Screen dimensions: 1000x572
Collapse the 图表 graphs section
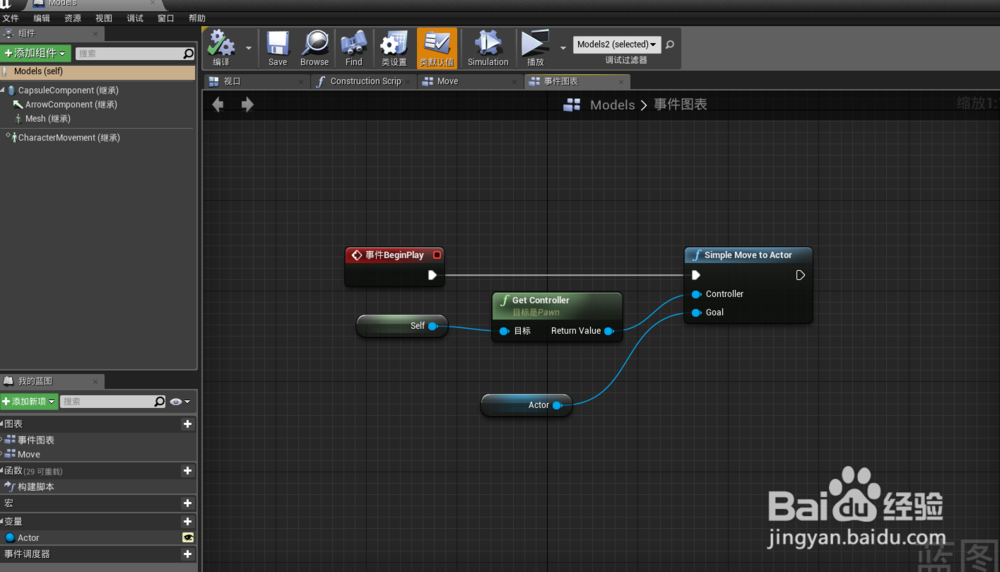[3, 423]
